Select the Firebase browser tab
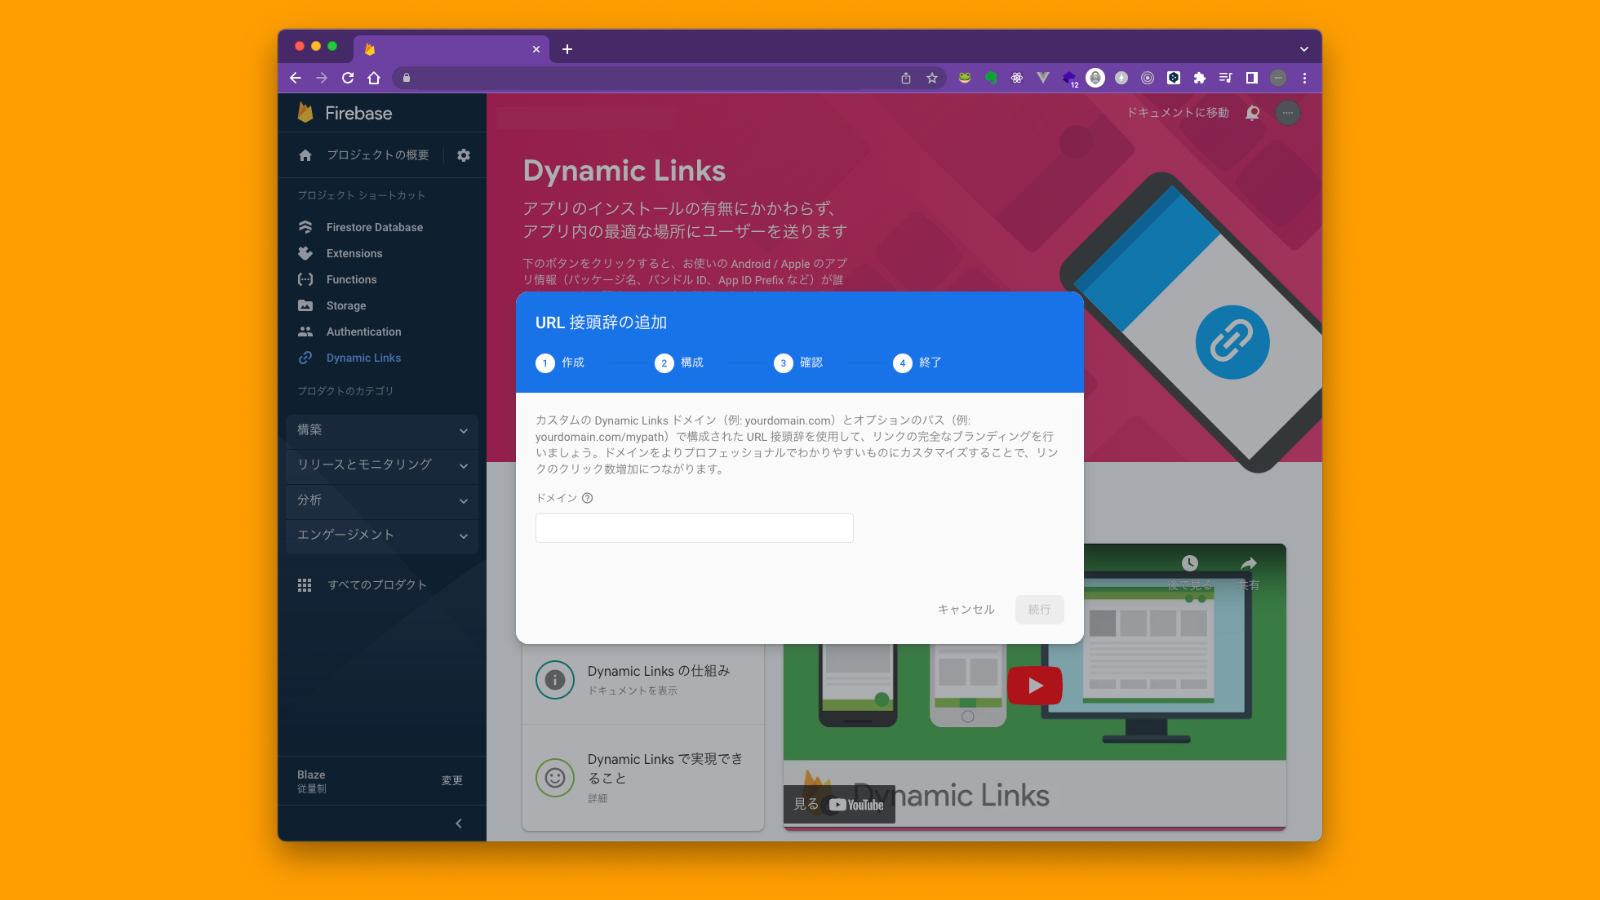Screen dimensions: 1600x900 coord(452,49)
